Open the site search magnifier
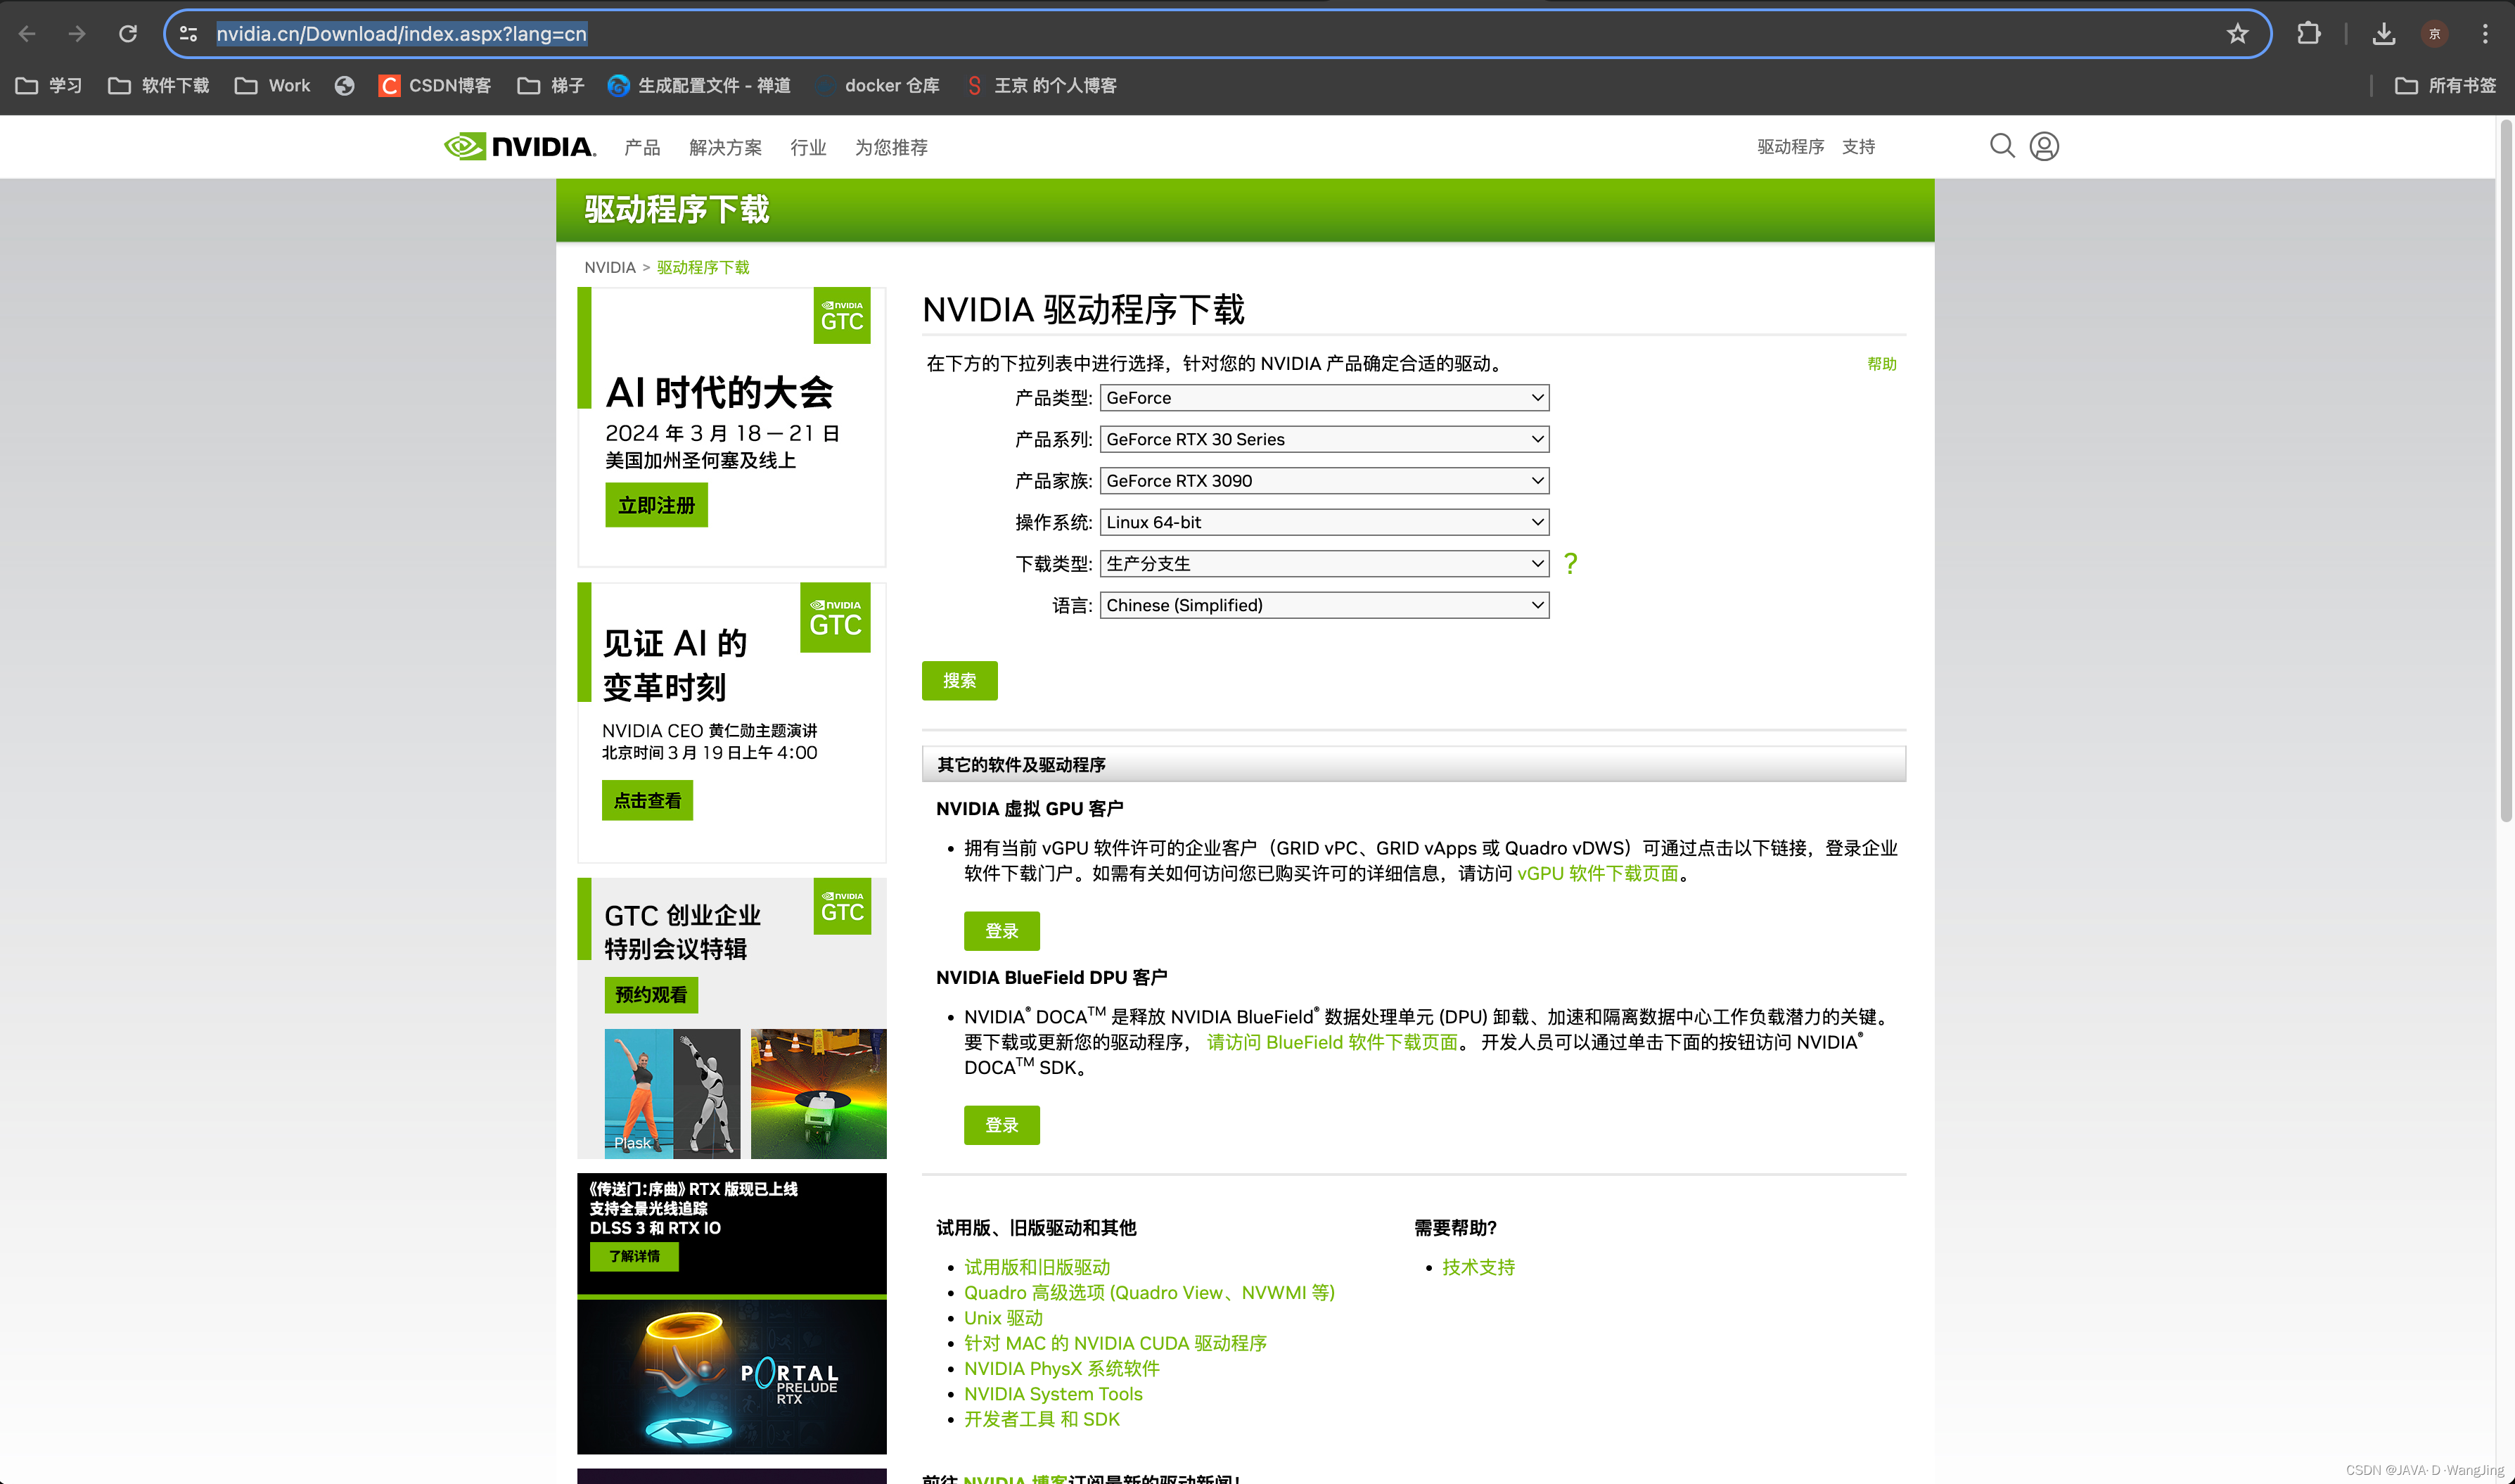 click(x=2001, y=146)
